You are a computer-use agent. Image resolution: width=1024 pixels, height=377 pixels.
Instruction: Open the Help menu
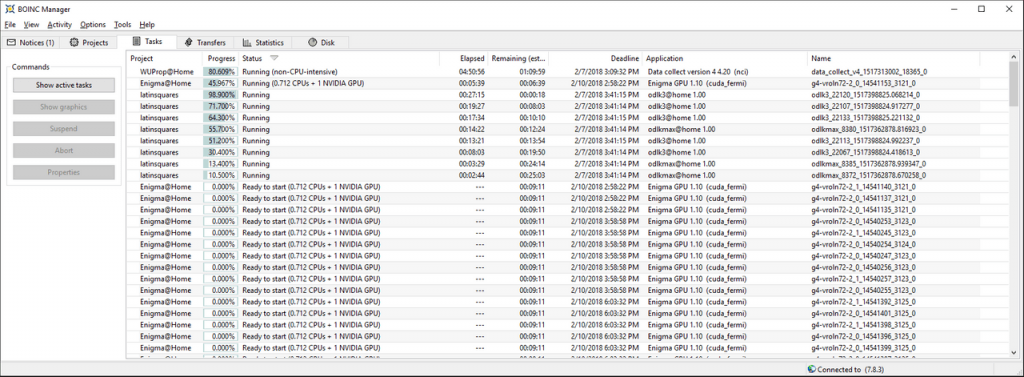(x=147, y=24)
